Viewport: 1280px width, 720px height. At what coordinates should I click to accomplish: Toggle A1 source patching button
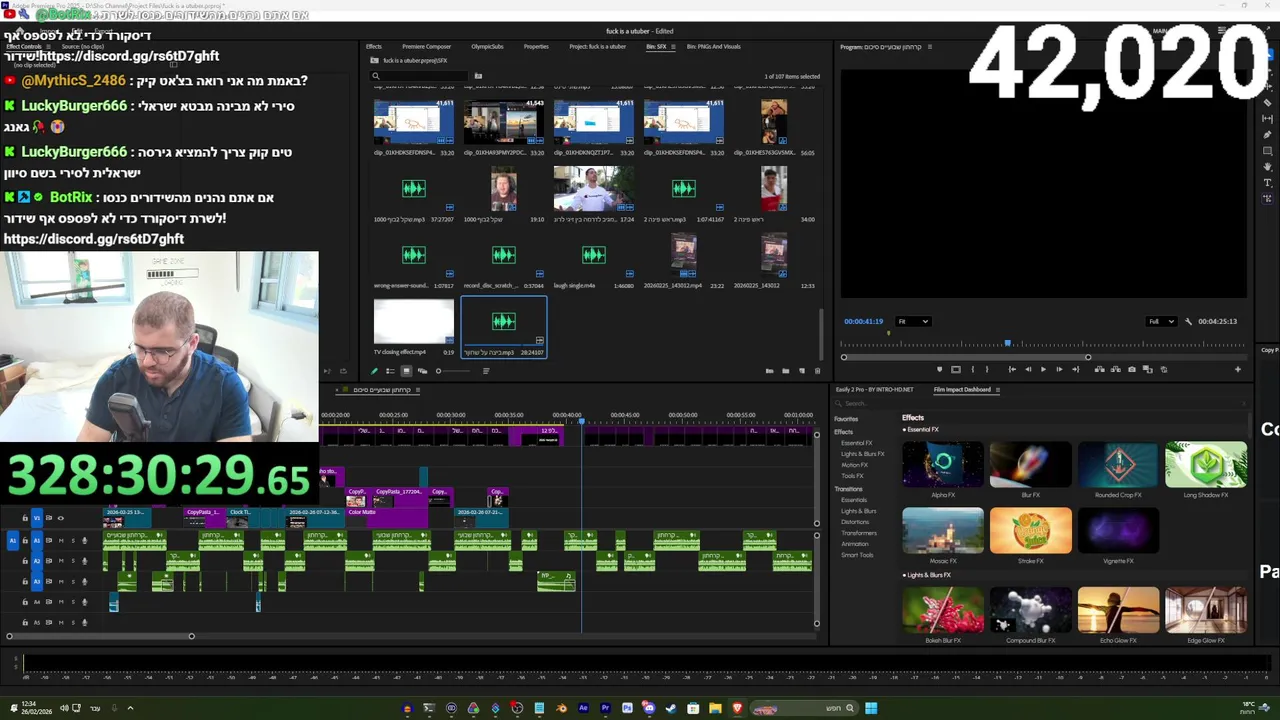coord(13,541)
